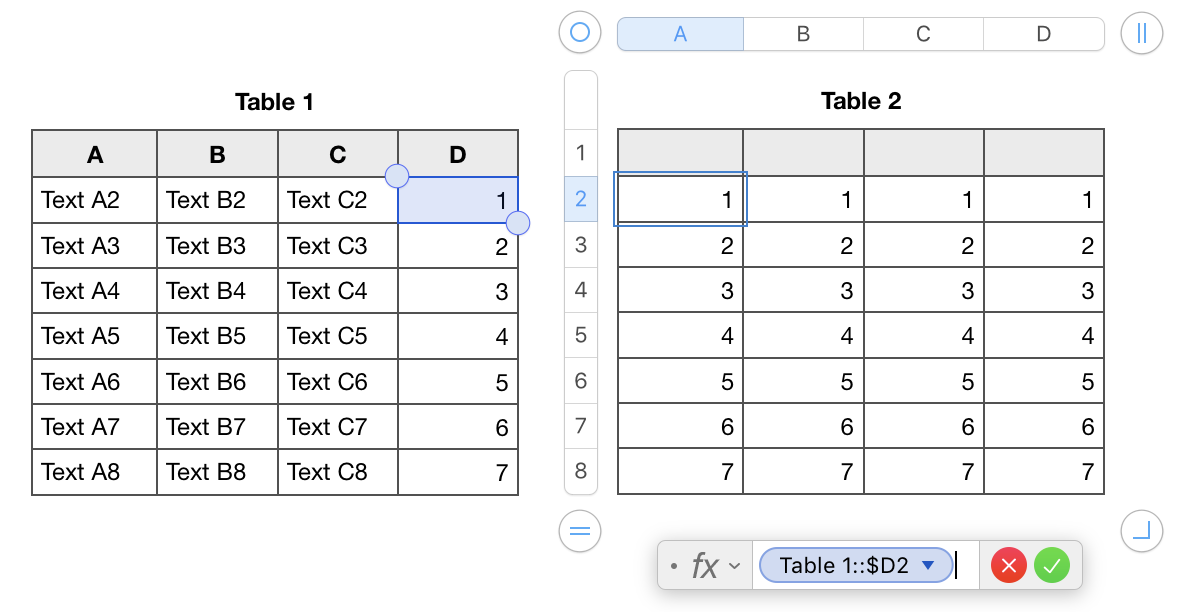Click the Table 2 title
This screenshot has height=612, width=1188.
pyautogui.click(x=861, y=101)
